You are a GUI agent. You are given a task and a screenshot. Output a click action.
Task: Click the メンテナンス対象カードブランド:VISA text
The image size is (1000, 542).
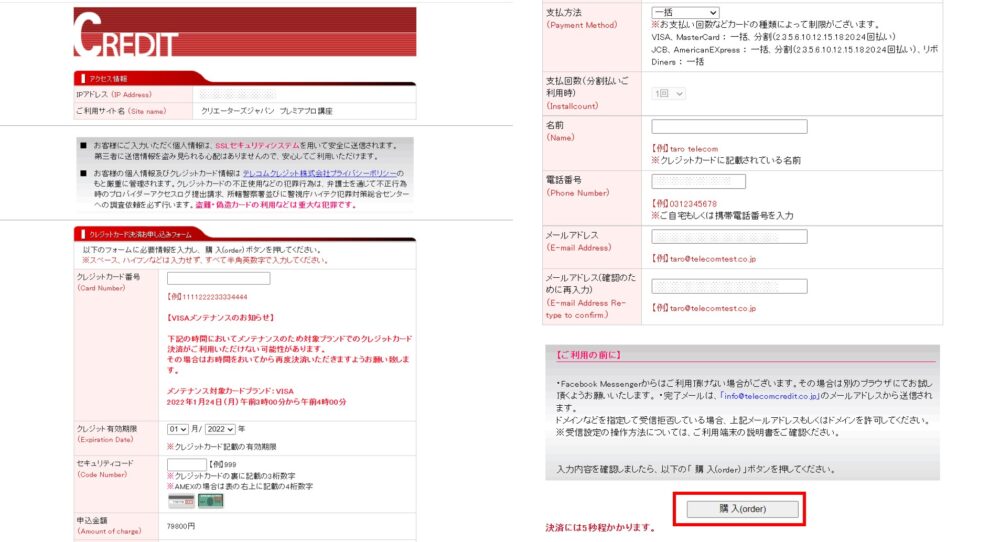pyautogui.click(x=230, y=391)
